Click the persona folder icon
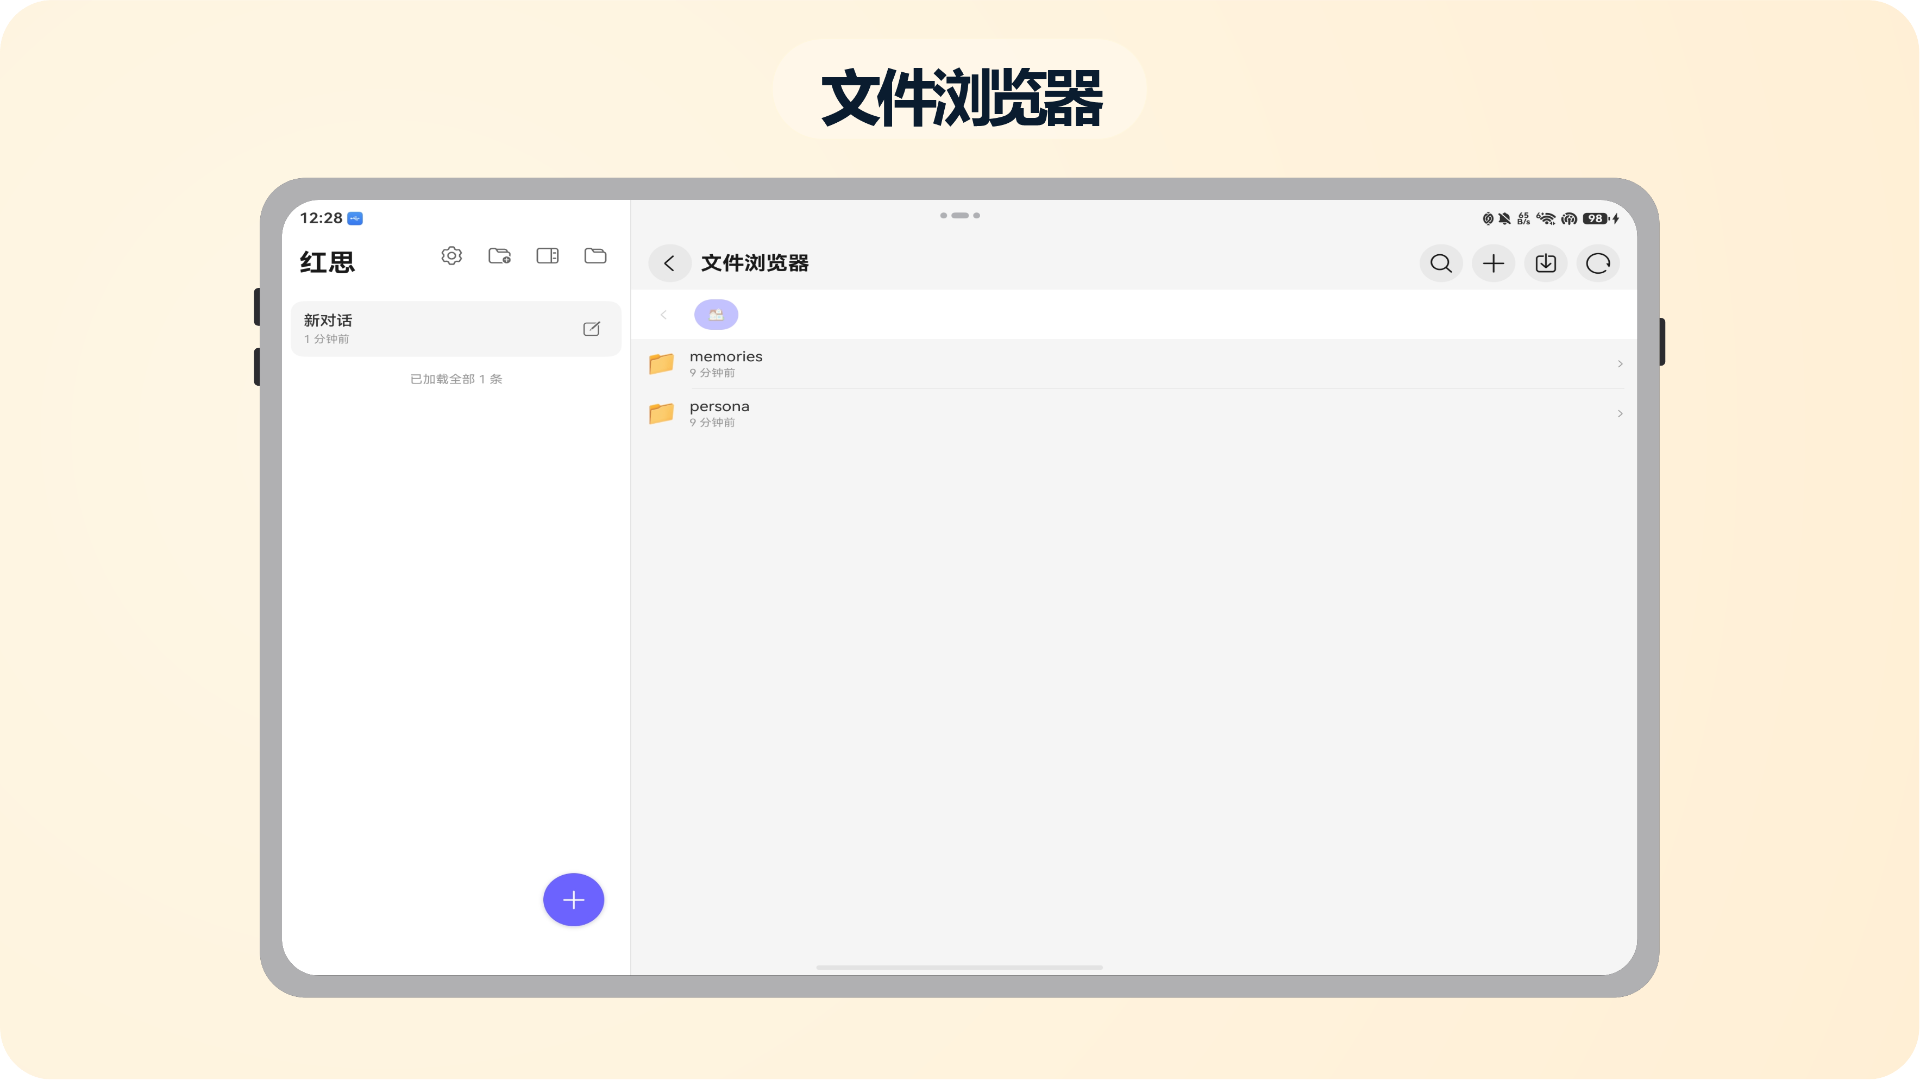Screen dimensions: 1920x1080 (661, 413)
